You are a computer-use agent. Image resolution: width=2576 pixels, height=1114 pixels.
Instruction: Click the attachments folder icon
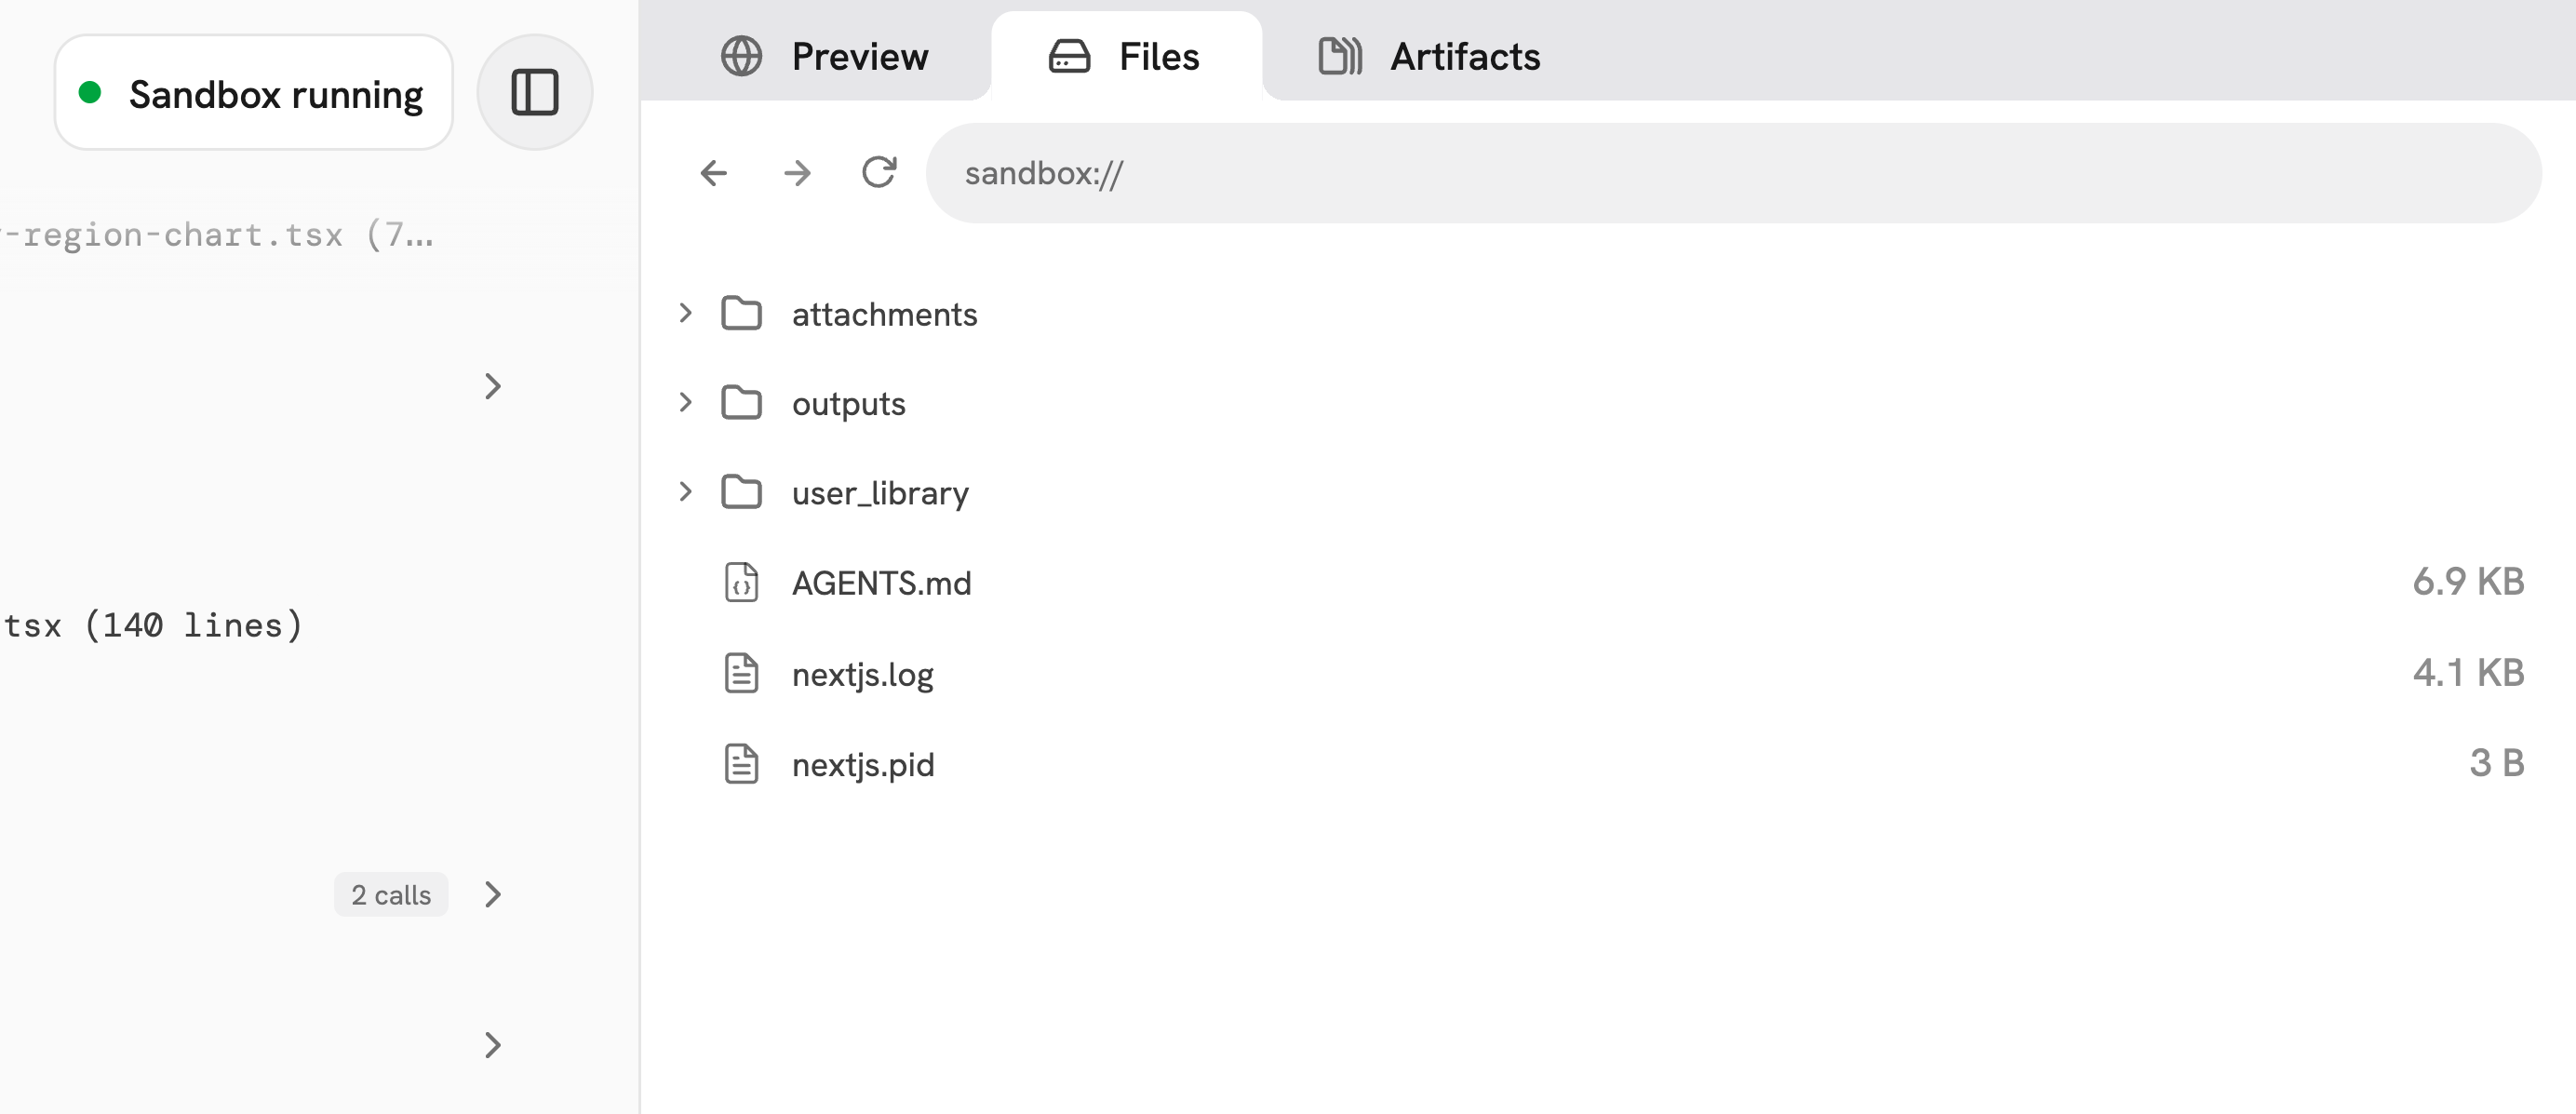741,313
